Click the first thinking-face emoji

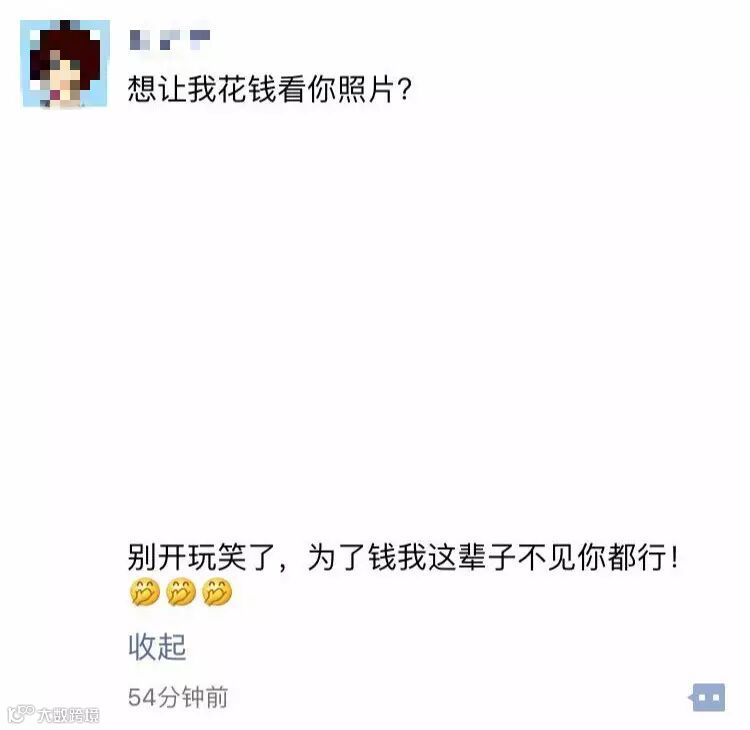click(x=144, y=592)
